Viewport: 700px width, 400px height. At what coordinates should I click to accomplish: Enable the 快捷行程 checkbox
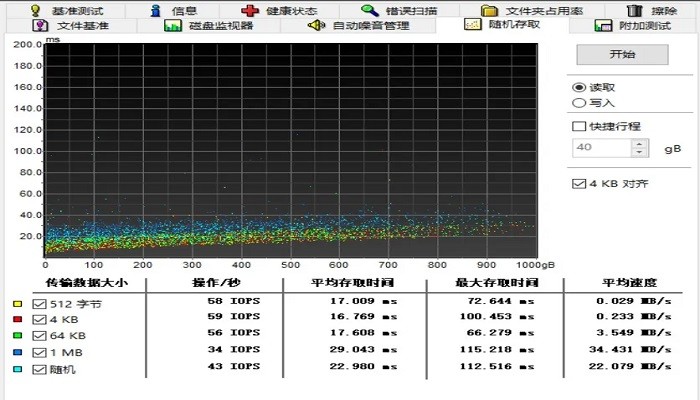tap(578, 127)
